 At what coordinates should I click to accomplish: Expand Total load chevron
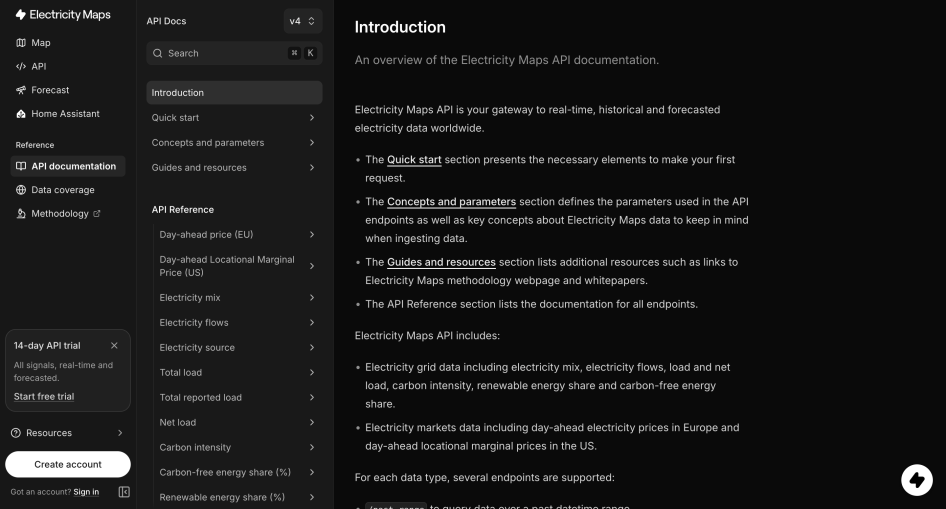tap(311, 372)
